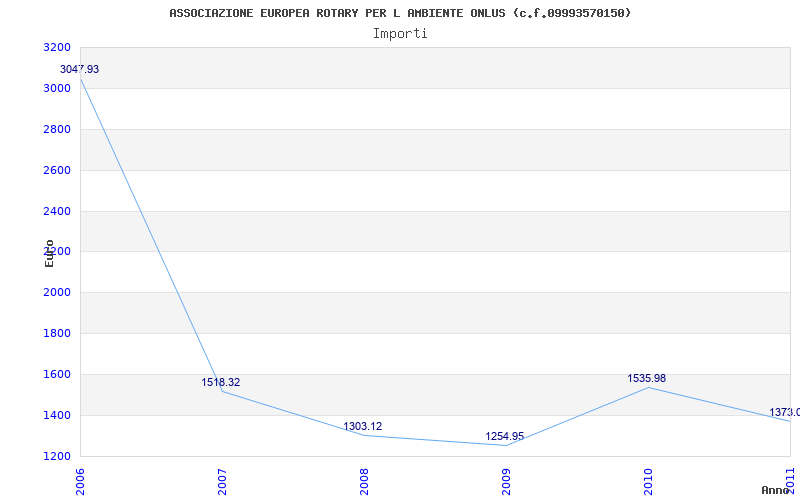Viewport: 800px width, 500px height.
Task: Click y-axis tick label 1800
Action: click(x=57, y=334)
